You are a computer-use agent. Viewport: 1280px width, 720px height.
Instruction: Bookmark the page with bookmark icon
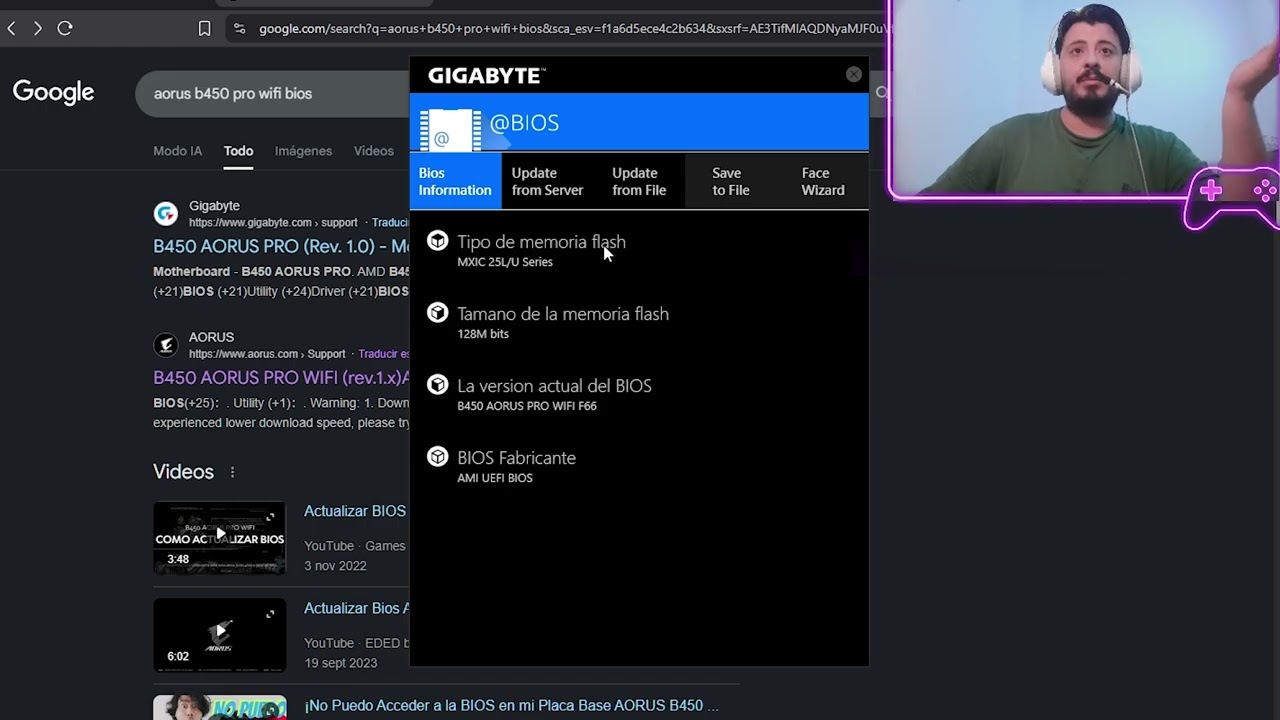tap(204, 29)
